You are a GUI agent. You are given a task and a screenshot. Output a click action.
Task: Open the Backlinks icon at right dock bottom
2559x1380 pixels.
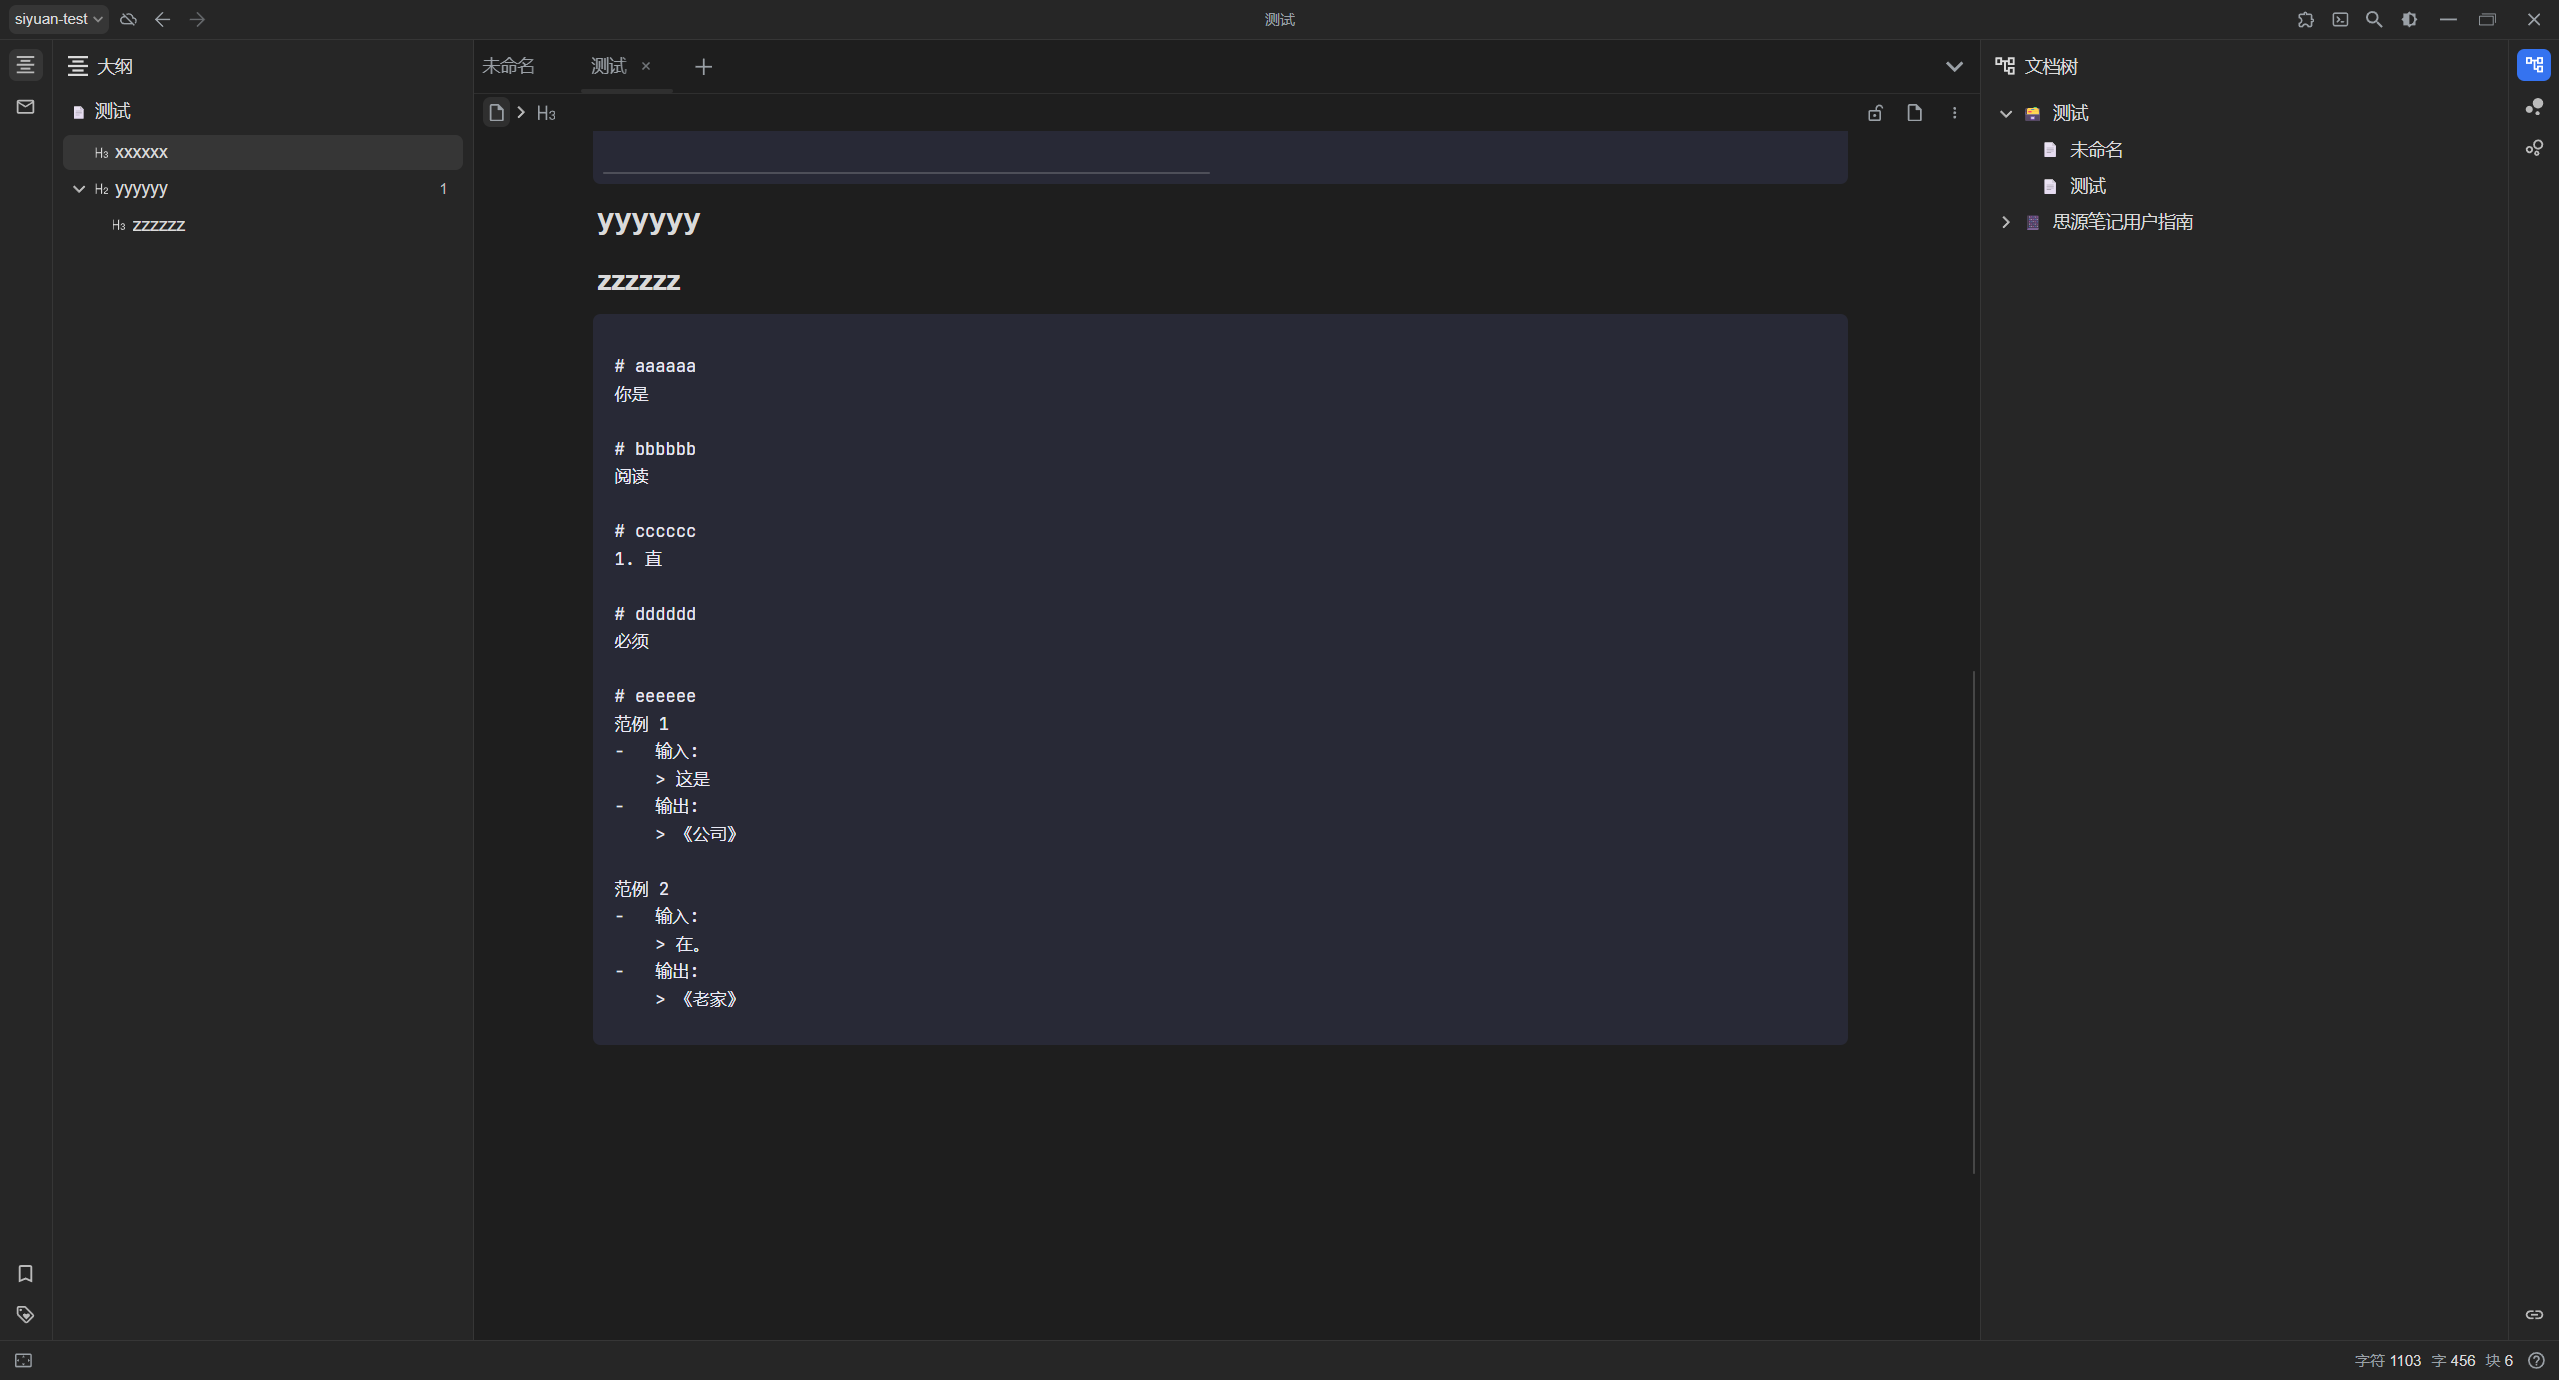tap(2533, 1314)
